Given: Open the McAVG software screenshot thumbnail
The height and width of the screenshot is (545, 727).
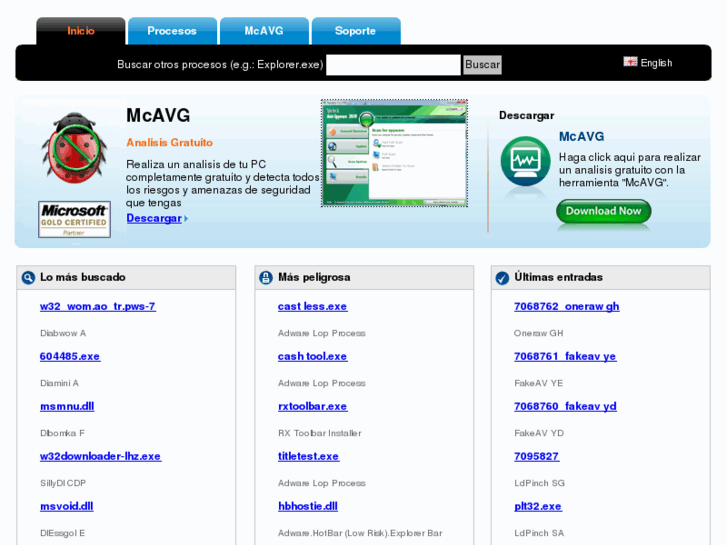Looking at the screenshot, I should [x=394, y=153].
